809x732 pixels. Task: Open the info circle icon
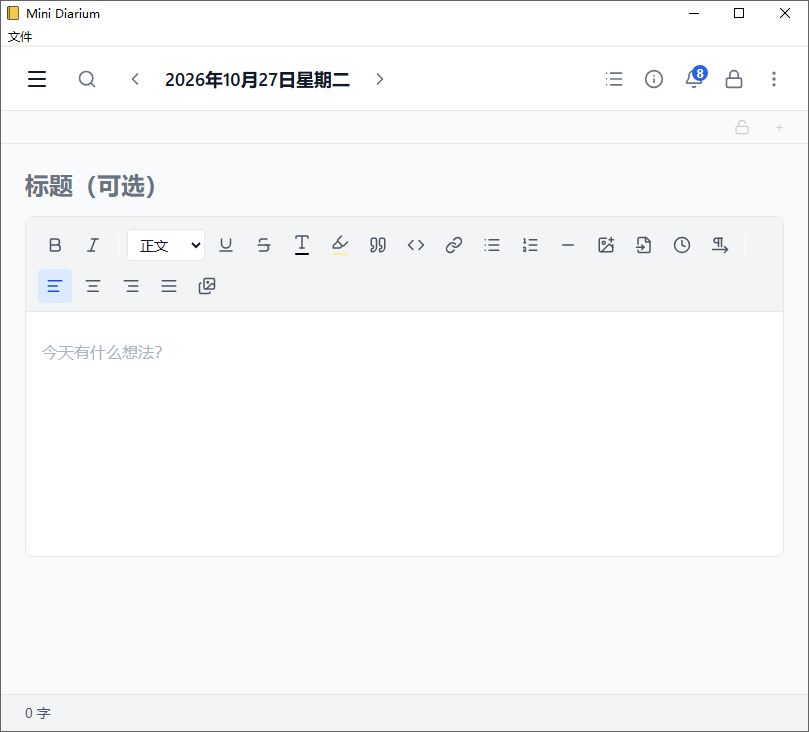coord(654,79)
